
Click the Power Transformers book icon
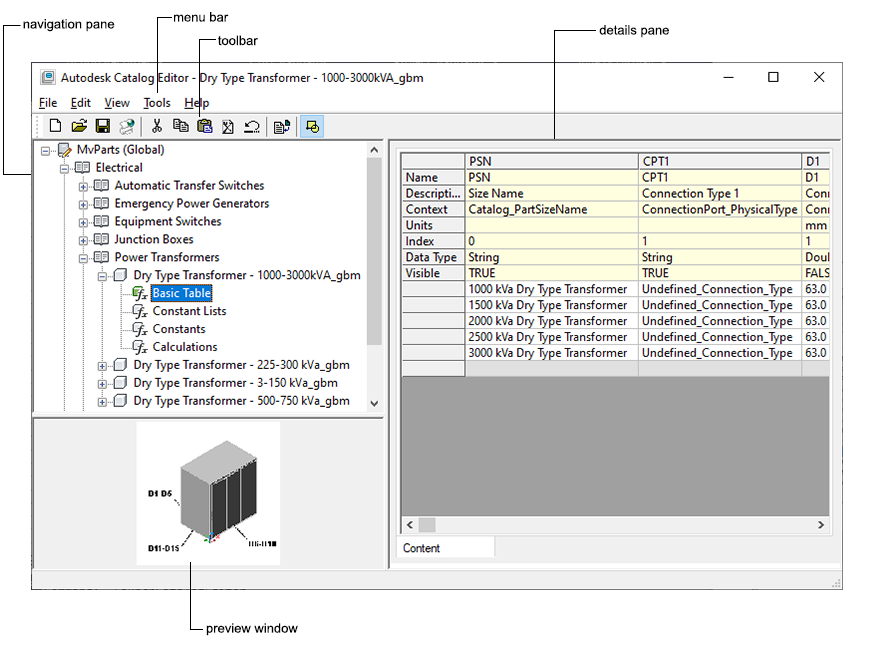click(x=101, y=257)
